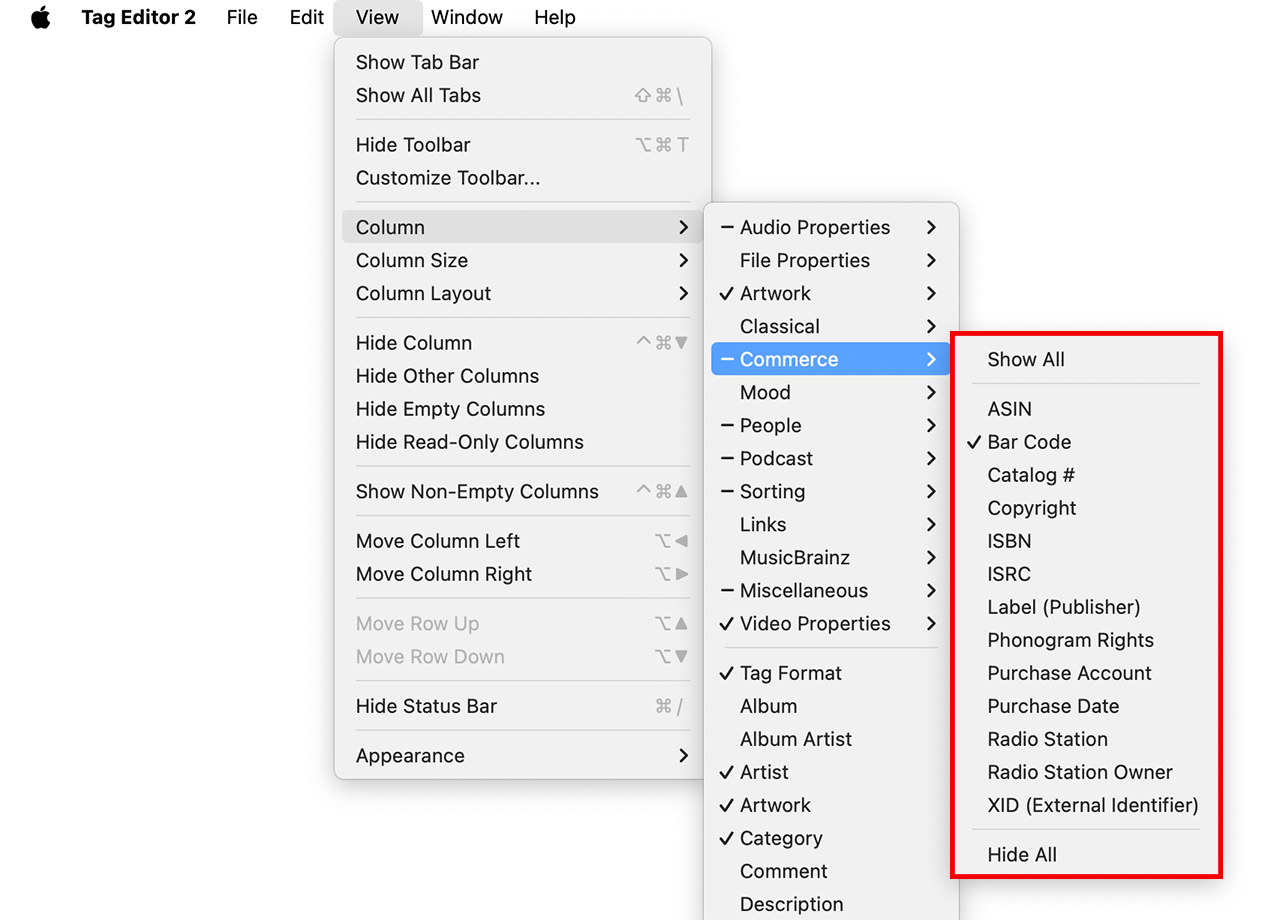Expand the Classical submenu
This screenshot has height=920, width=1262.
click(830, 326)
